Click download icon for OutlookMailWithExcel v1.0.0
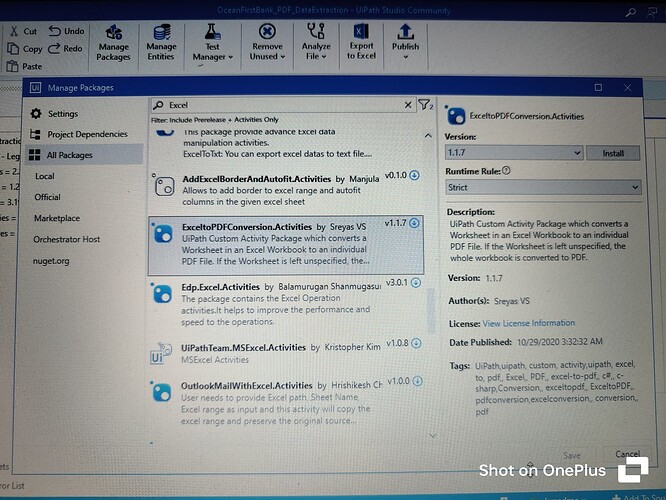Viewport: 666px width, 500px height. [418, 381]
